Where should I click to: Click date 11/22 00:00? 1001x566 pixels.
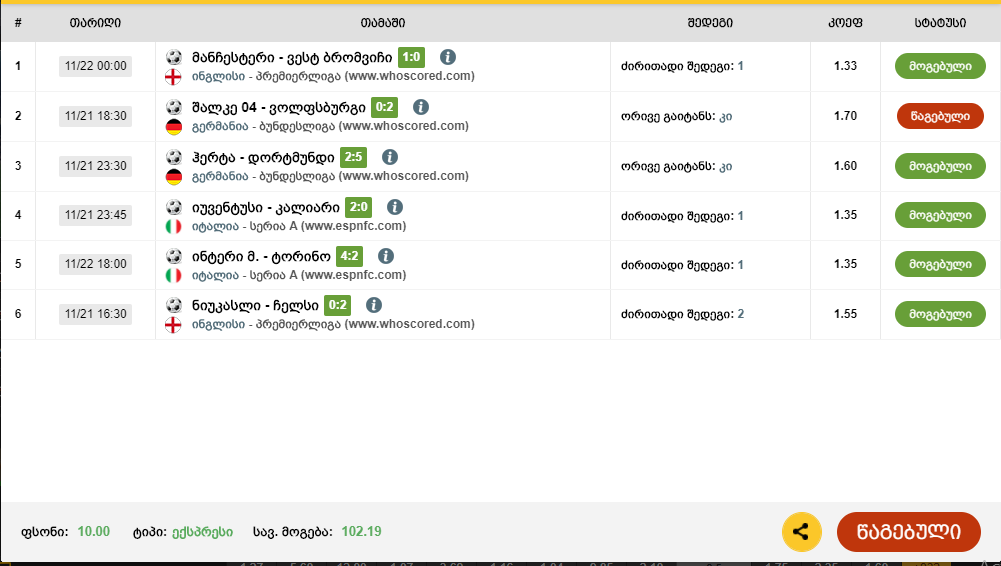coord(95,66)
